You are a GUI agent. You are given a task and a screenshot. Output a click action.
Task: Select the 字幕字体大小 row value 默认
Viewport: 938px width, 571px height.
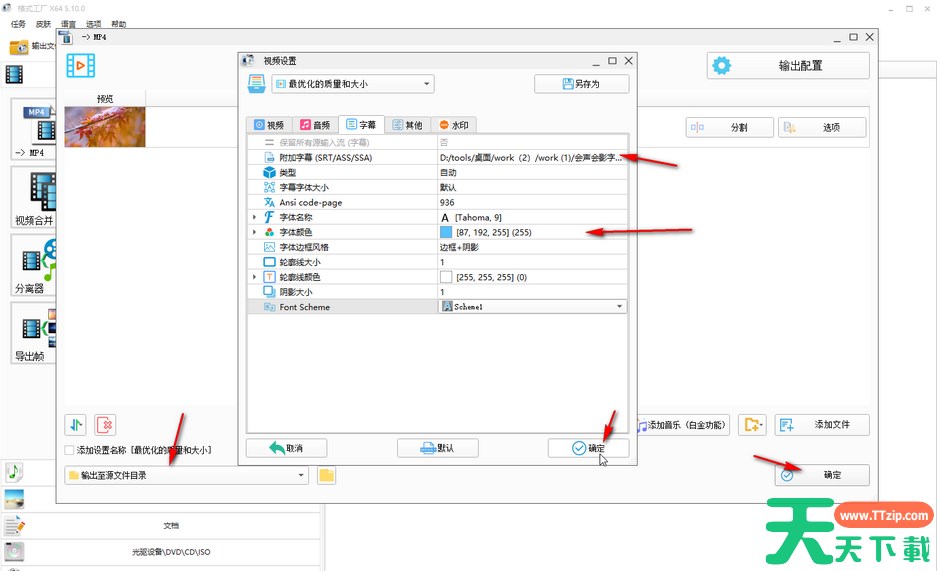point(532,187)
